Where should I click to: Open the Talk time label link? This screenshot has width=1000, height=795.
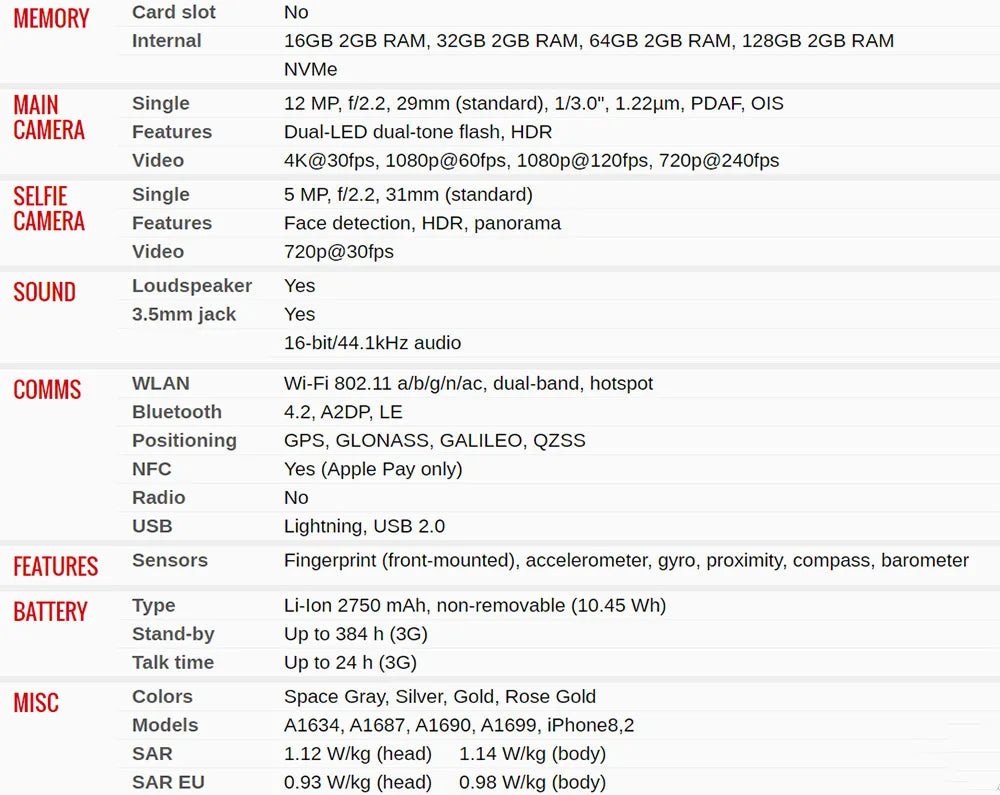tap(173, 662)
